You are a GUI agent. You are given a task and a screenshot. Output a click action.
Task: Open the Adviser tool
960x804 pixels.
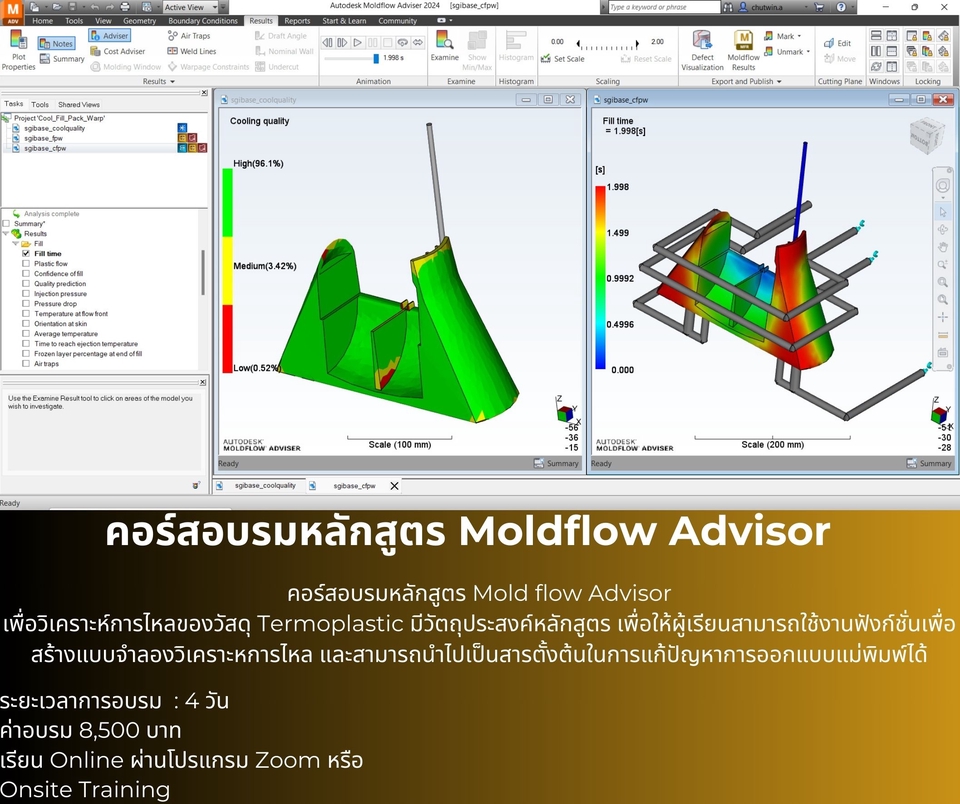pos(110,36)
